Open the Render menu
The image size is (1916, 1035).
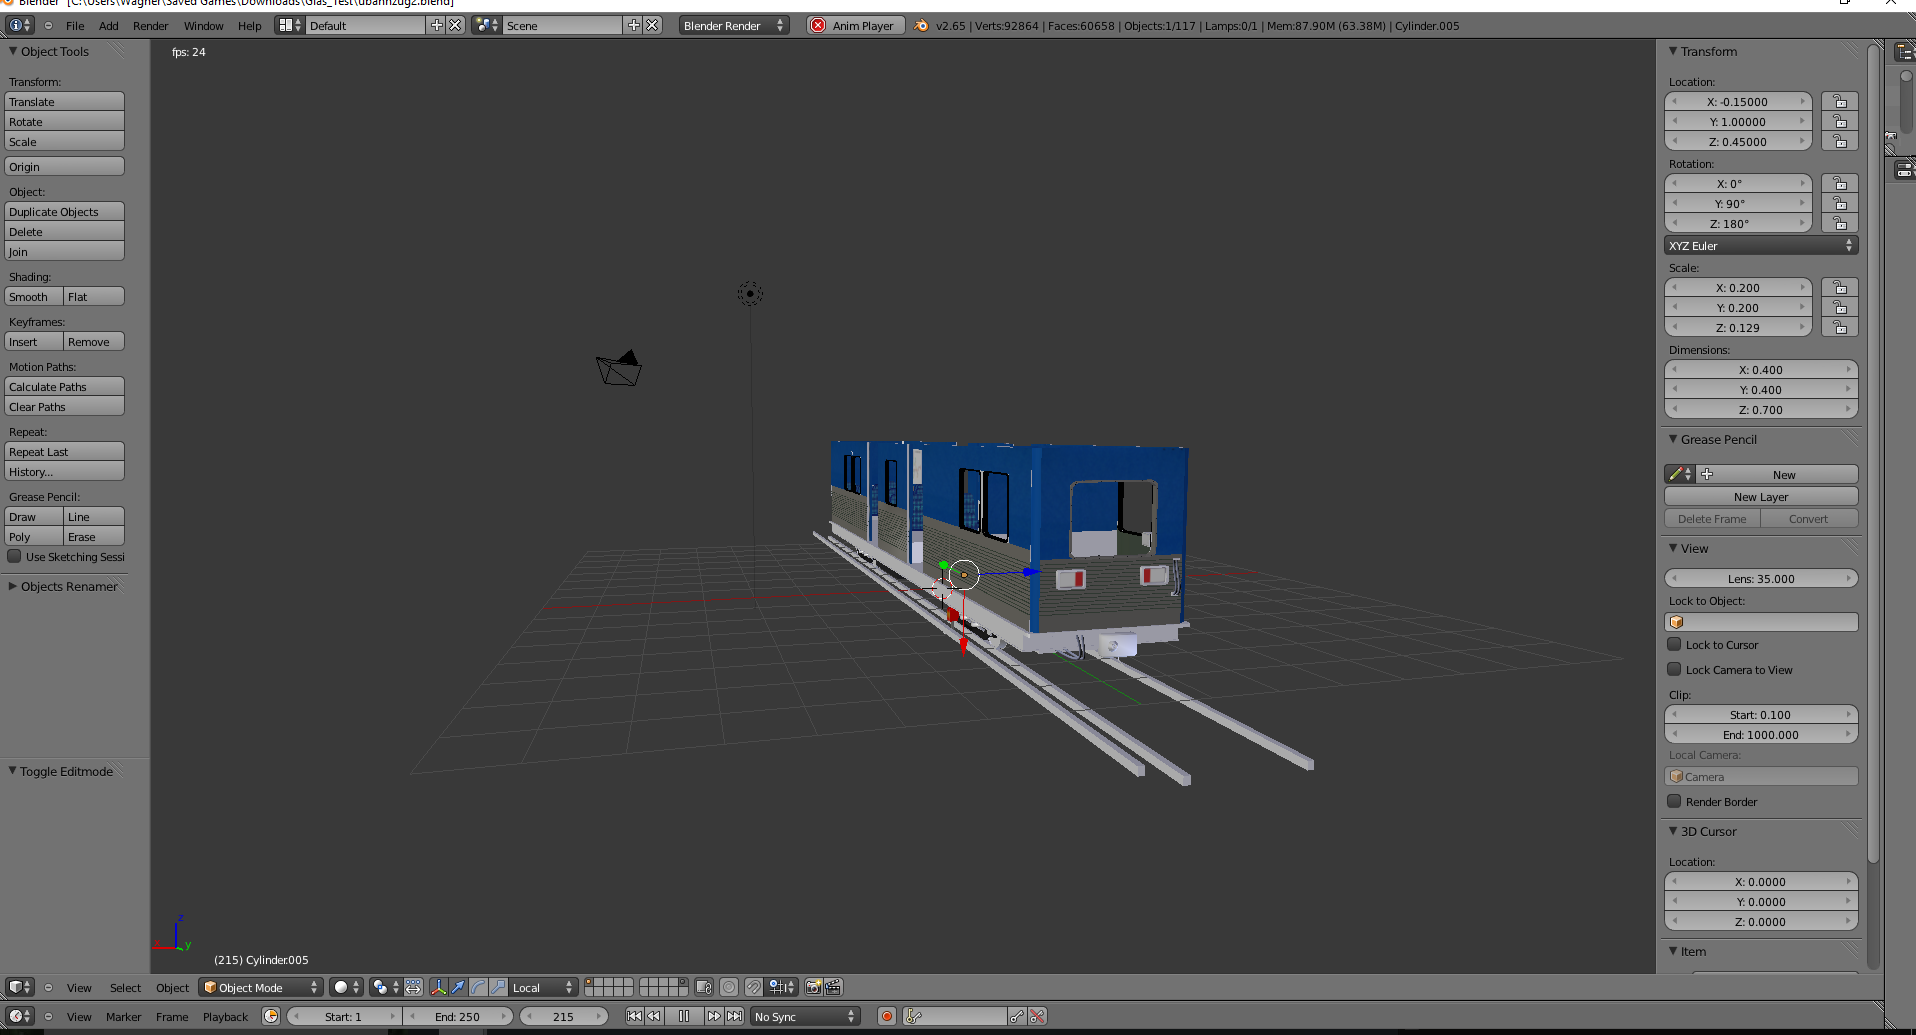tap(150, 26)
